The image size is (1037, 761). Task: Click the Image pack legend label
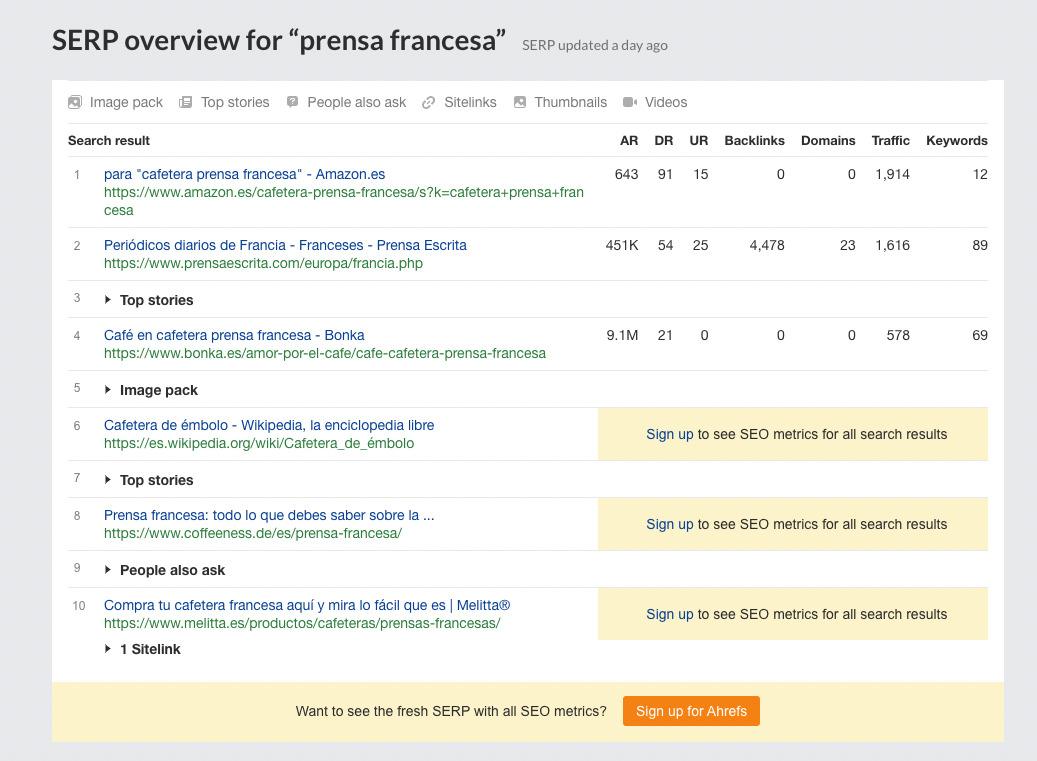tap(126, 102)
